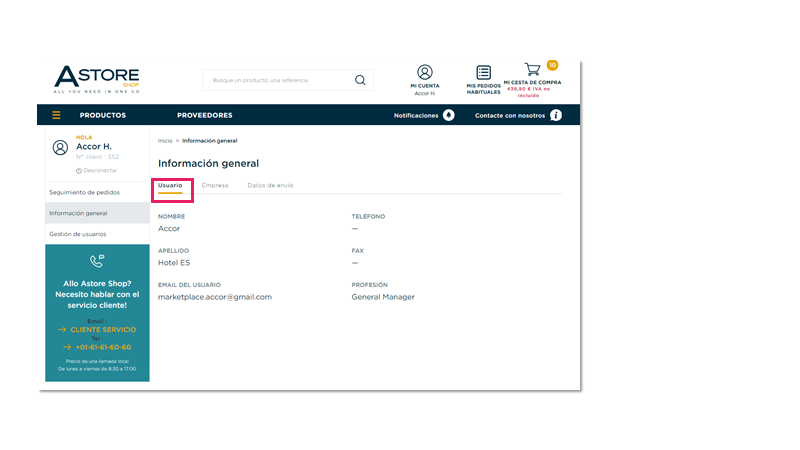The height and width of the screenshot is (450, 800).
Task: Click the email marketplace.accor@gmail.com
Action: (x=215, y=297)
